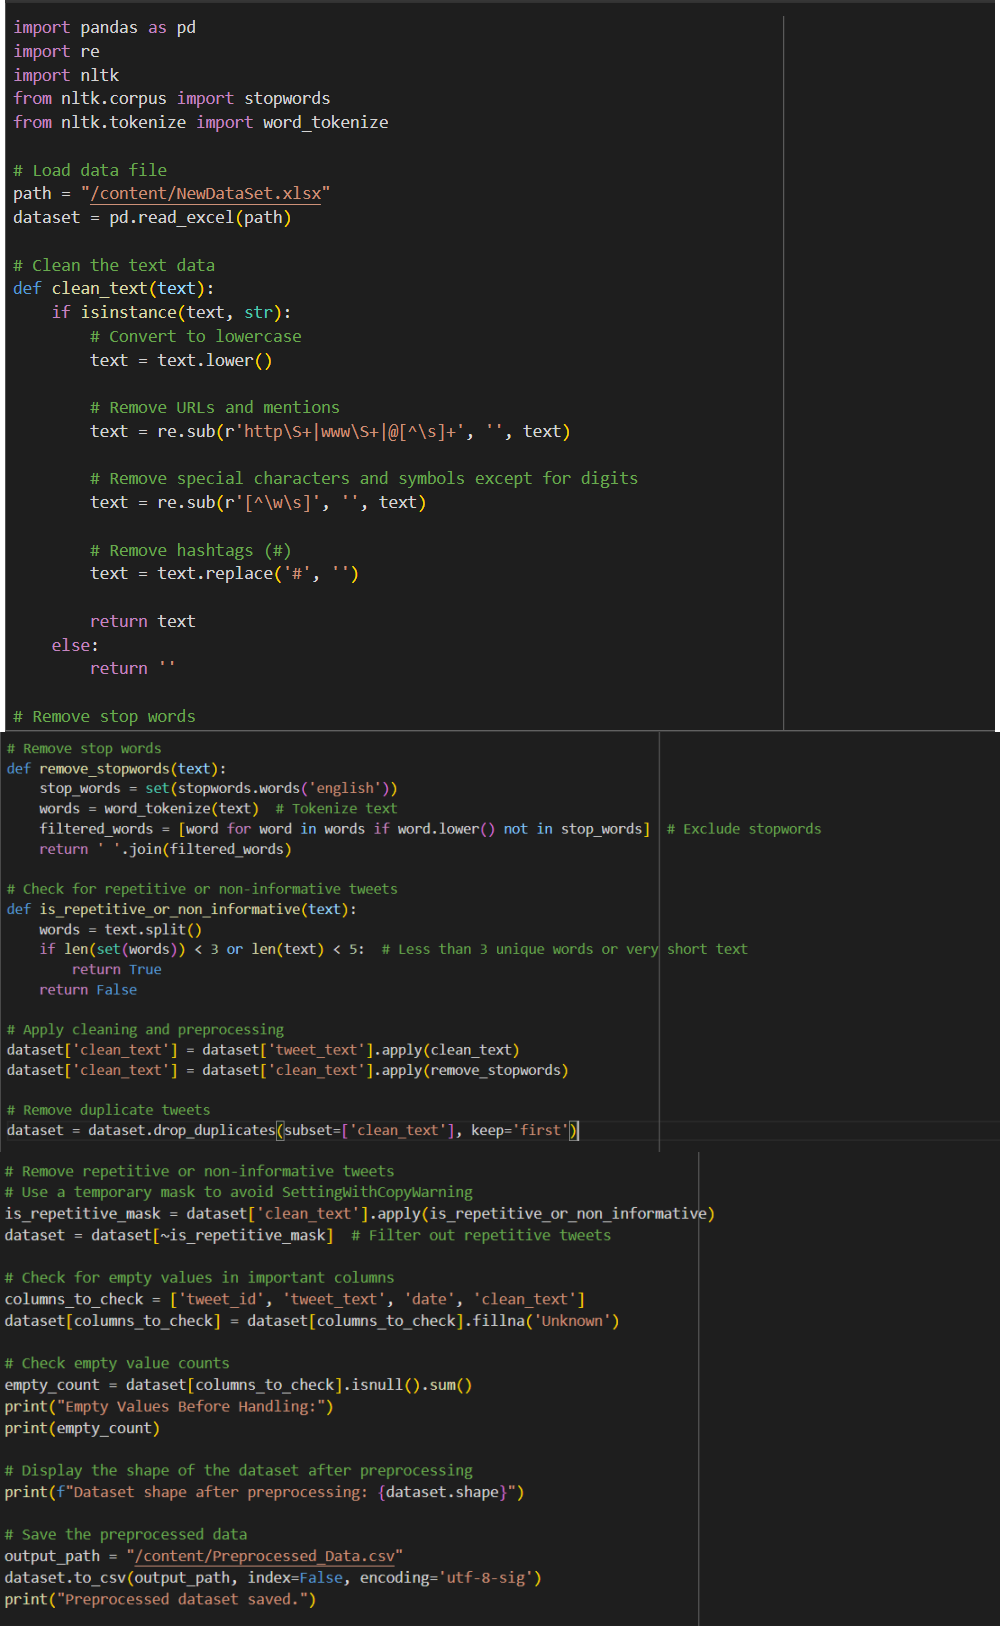Click the line with .apply(clean_text)

tap(263, 1049)
